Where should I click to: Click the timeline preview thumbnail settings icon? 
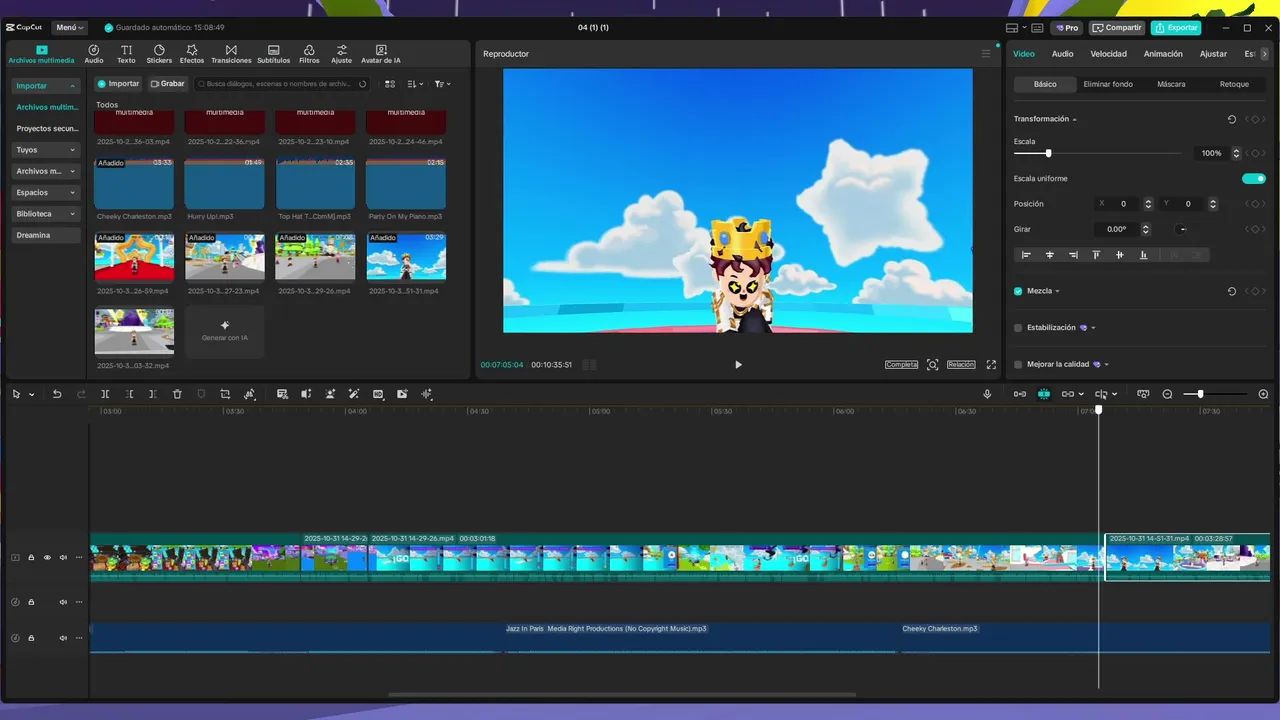click(x=1143, y=394)
